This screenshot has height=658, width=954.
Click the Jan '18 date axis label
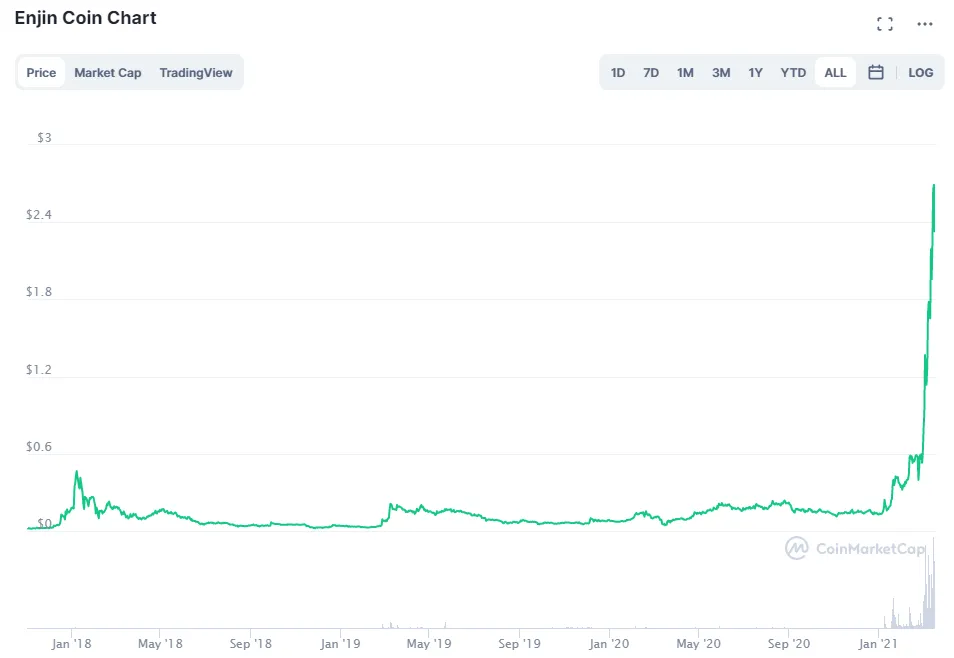point(71,643)
